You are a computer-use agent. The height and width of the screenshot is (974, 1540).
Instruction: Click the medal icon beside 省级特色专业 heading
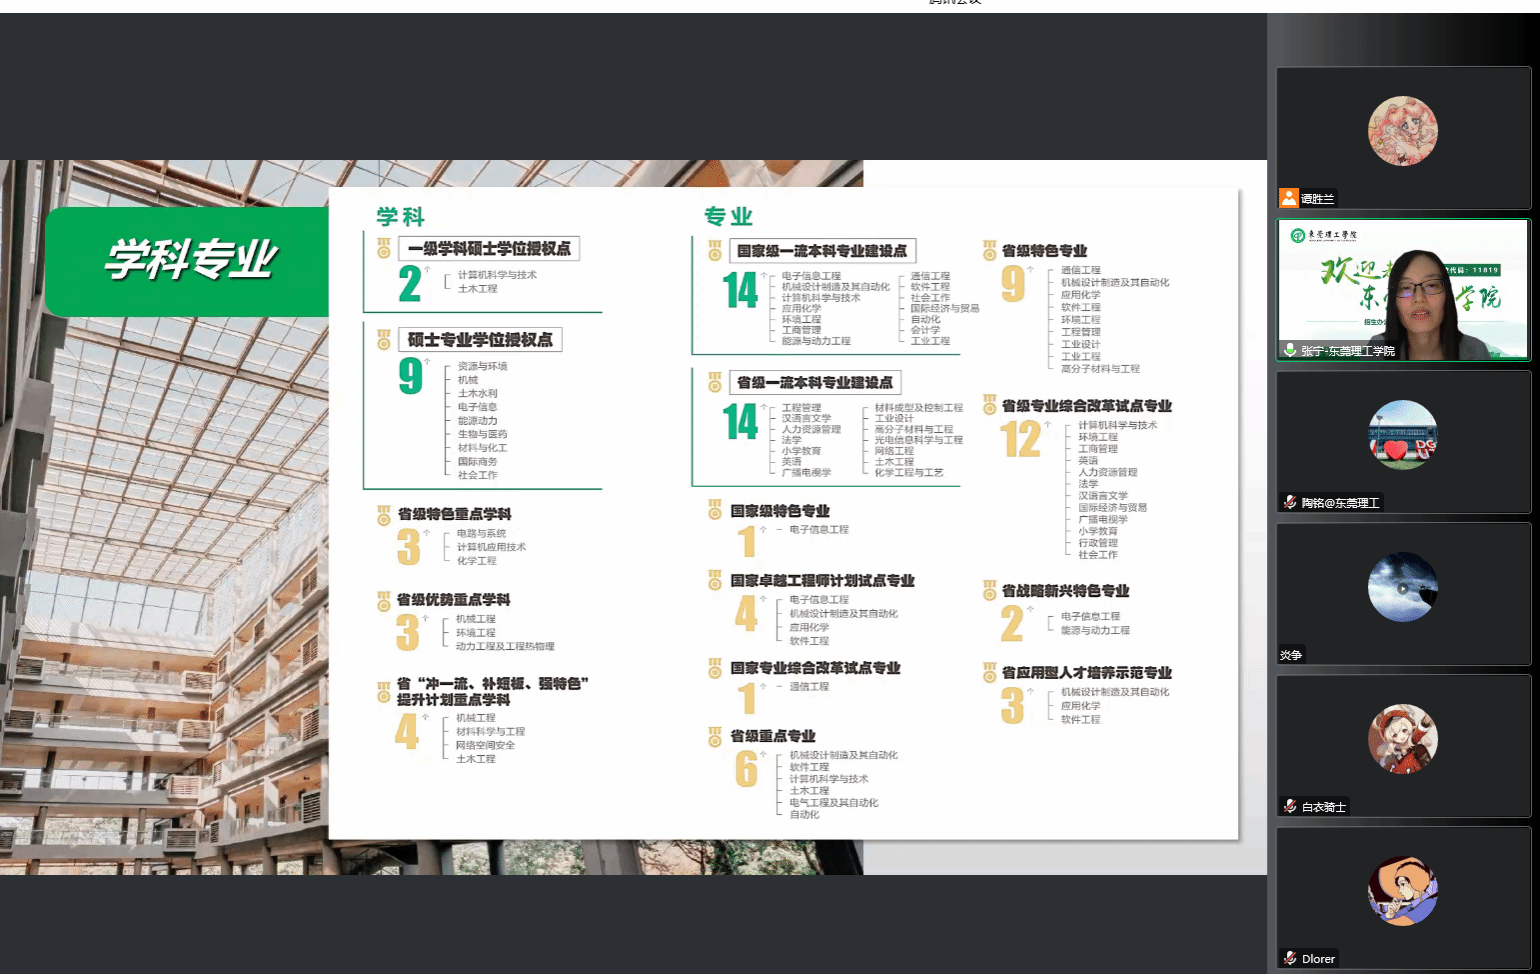pyautogui.click(x=989, y=250)
